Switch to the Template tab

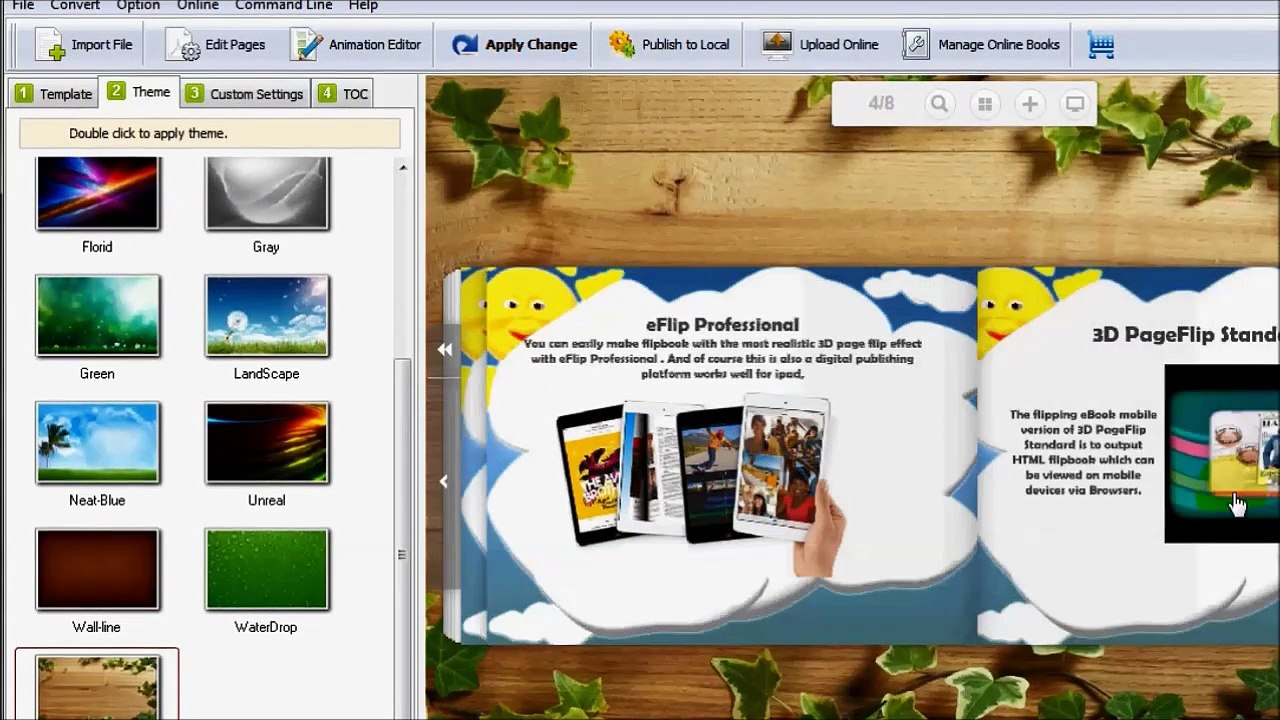coord(54,94)
